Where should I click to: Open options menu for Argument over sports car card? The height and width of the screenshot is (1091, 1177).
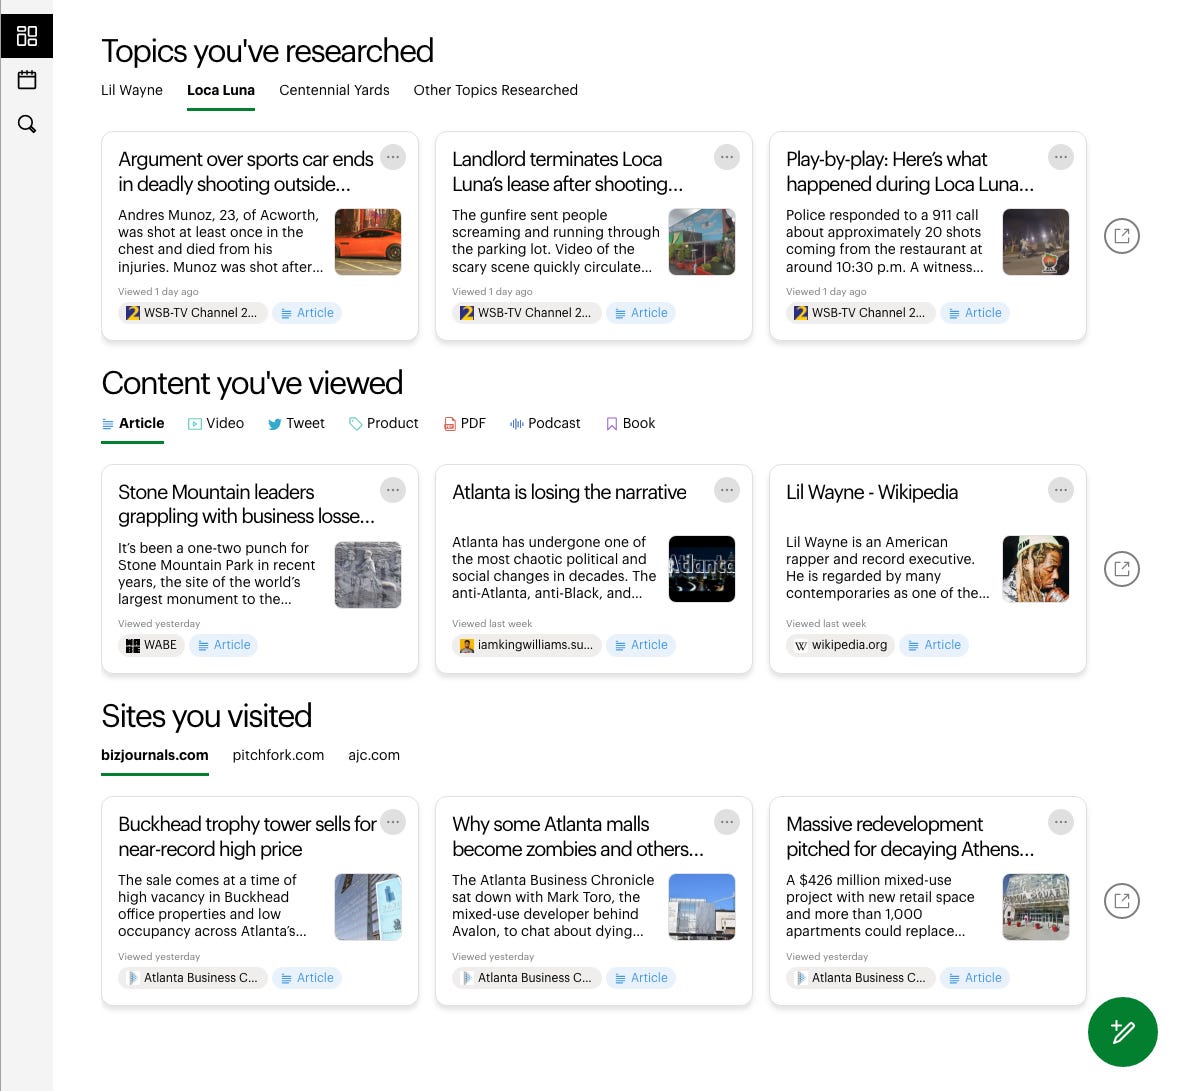(x=393, y=157)
